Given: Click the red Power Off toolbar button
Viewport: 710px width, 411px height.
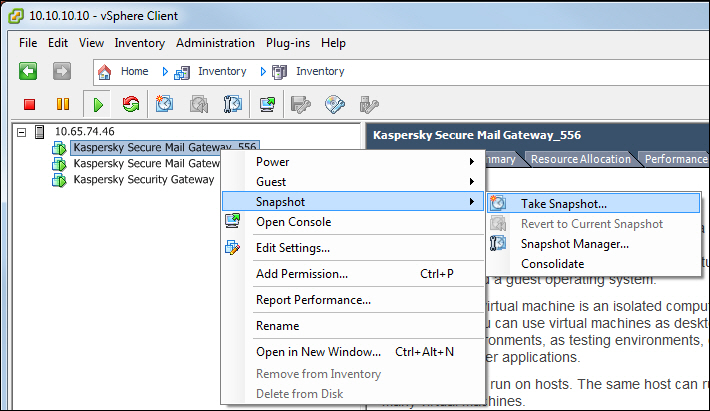Looking at the screenshot, I should coord(30,103).
